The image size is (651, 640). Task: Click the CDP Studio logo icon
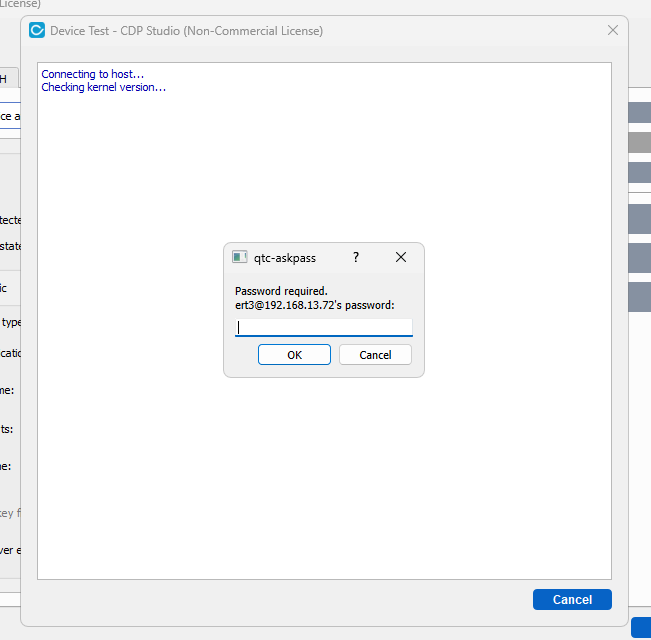pyautogui.click(x=37, y=30)
